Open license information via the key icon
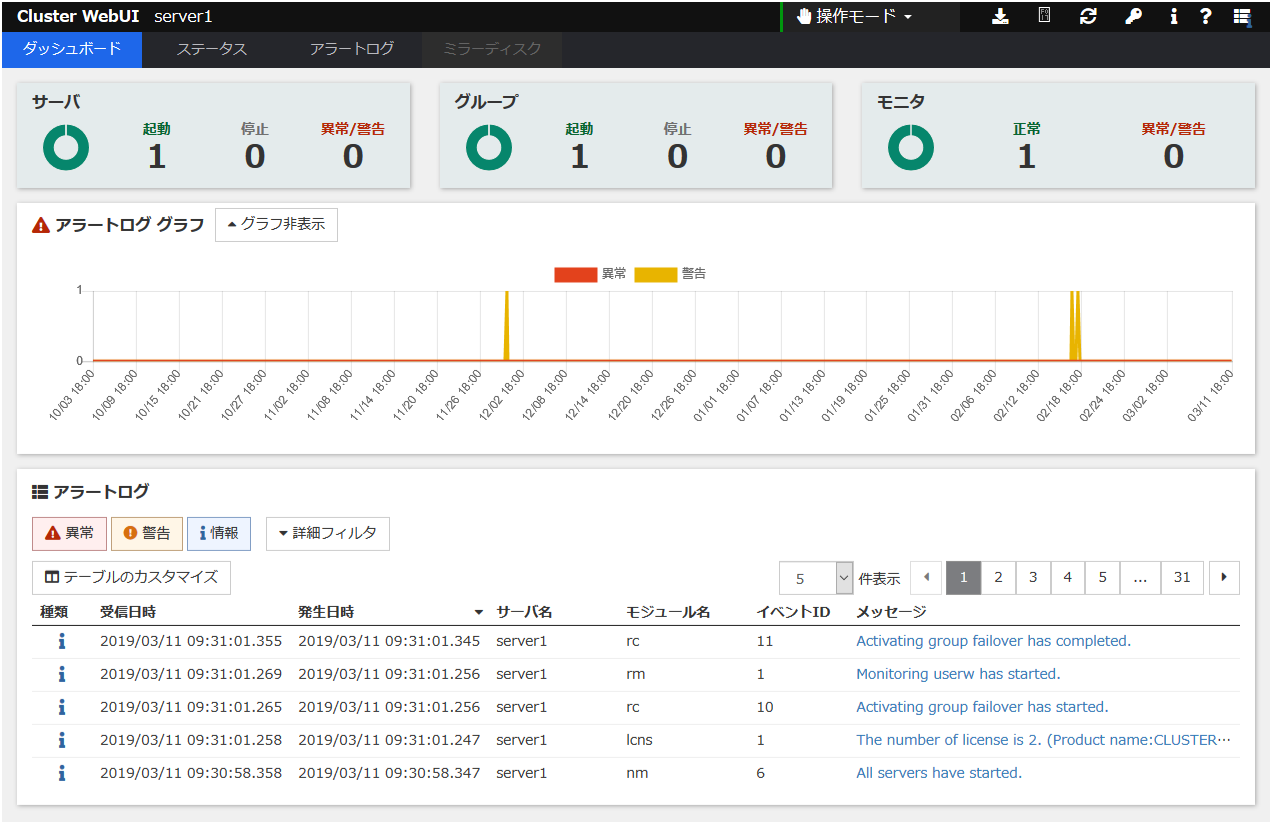This screenshot has width=1272, height=824. [1132, 16]
